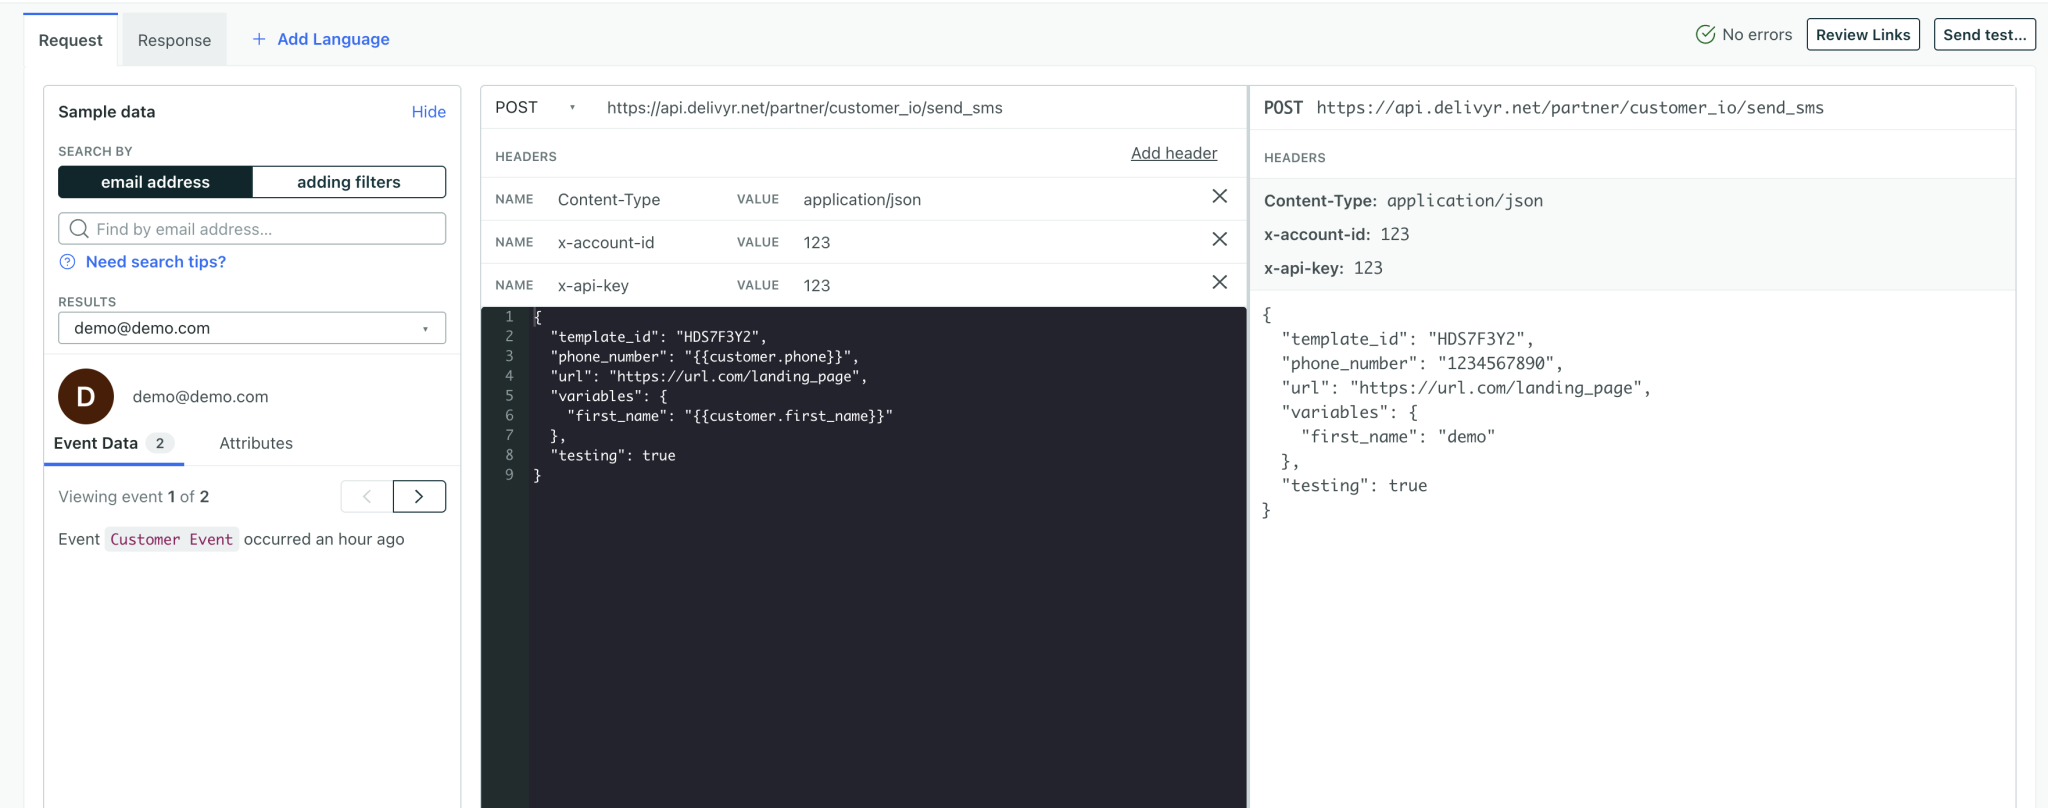Click the Event Data count badge 2
The width and height of the screenshot is (2048, 808).
[159, 443]
